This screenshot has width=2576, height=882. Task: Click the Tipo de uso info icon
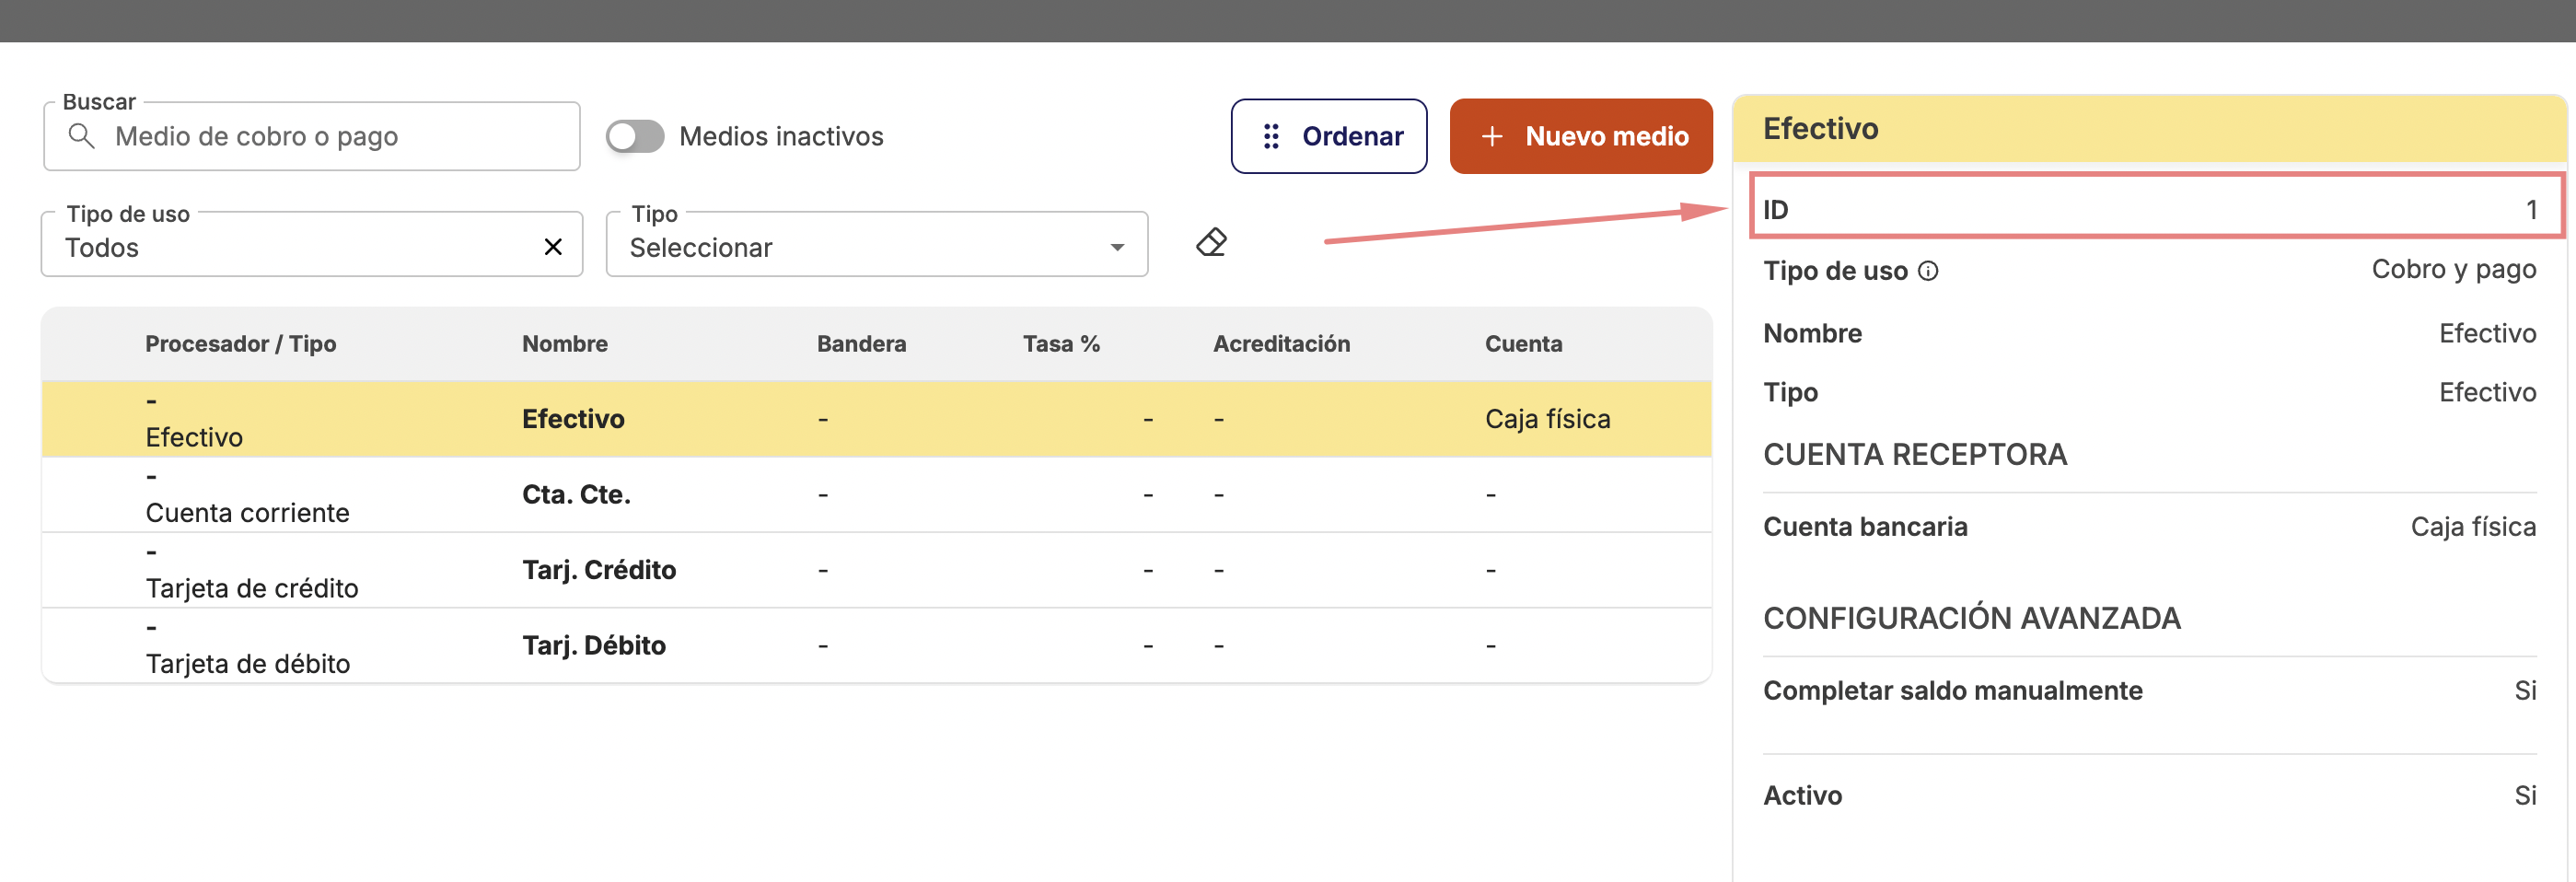point(1928,271)
